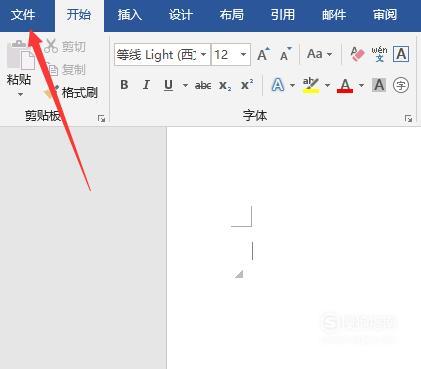Open the enclosed characters (字) tool
This screenshot has width=421, height=369.
point(401,85)
